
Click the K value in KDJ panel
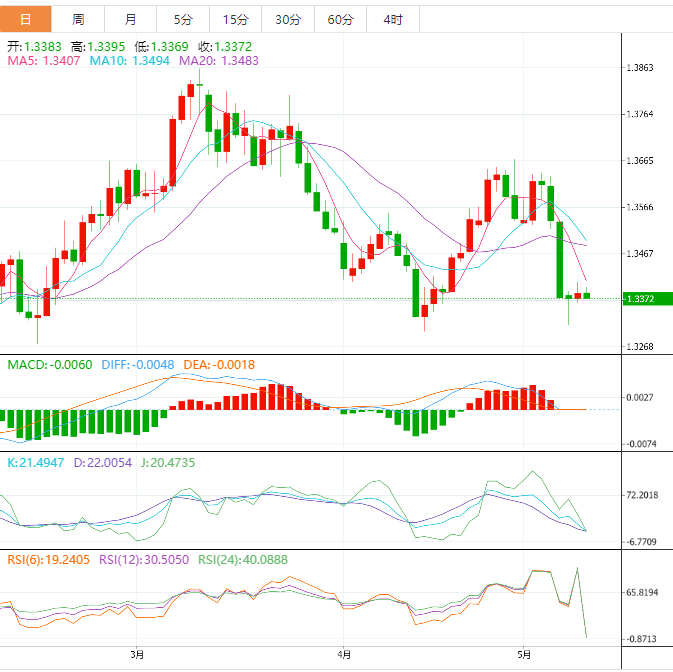36,464
